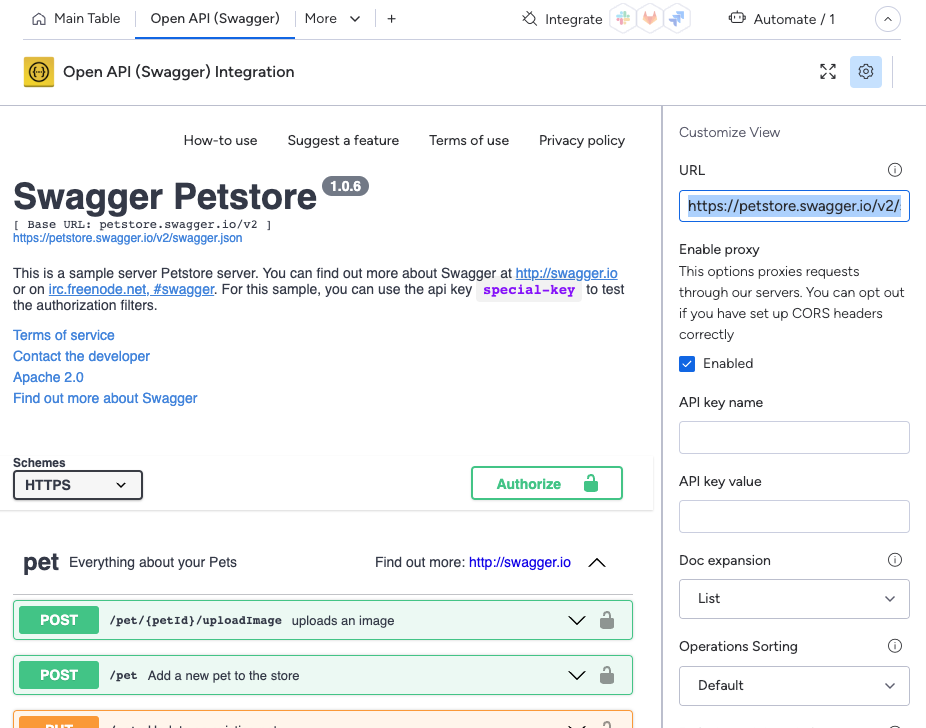The image size is (926, 728).
Task: Click the Automate robot icon
Action: tap(737, 18)
